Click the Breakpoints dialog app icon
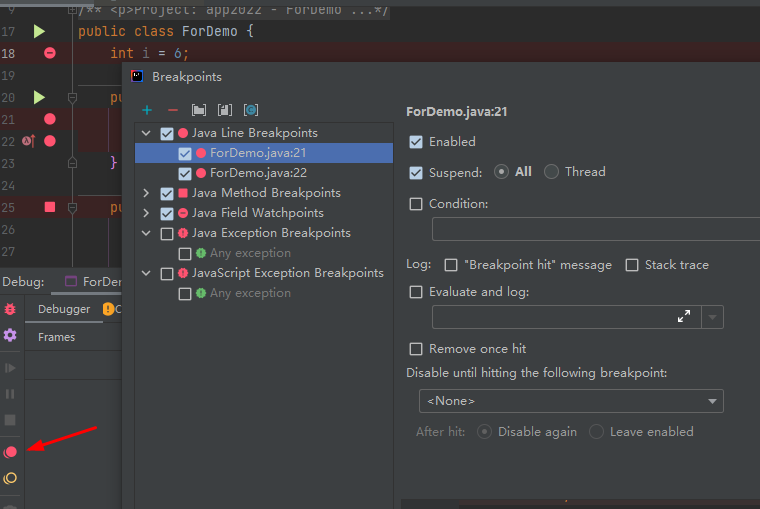Image resolution: width=760 pixels, height=509 pixels. [137, 76]
